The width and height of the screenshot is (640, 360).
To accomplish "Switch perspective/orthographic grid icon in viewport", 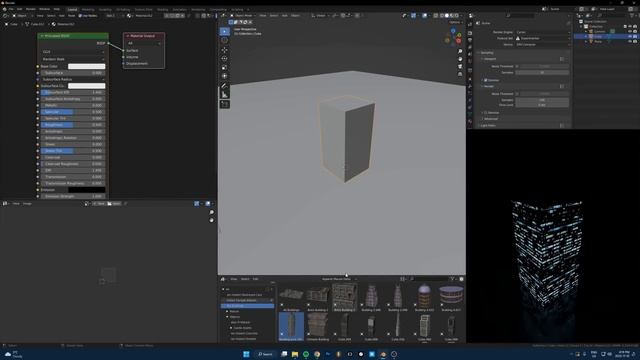I will [460, 74].
